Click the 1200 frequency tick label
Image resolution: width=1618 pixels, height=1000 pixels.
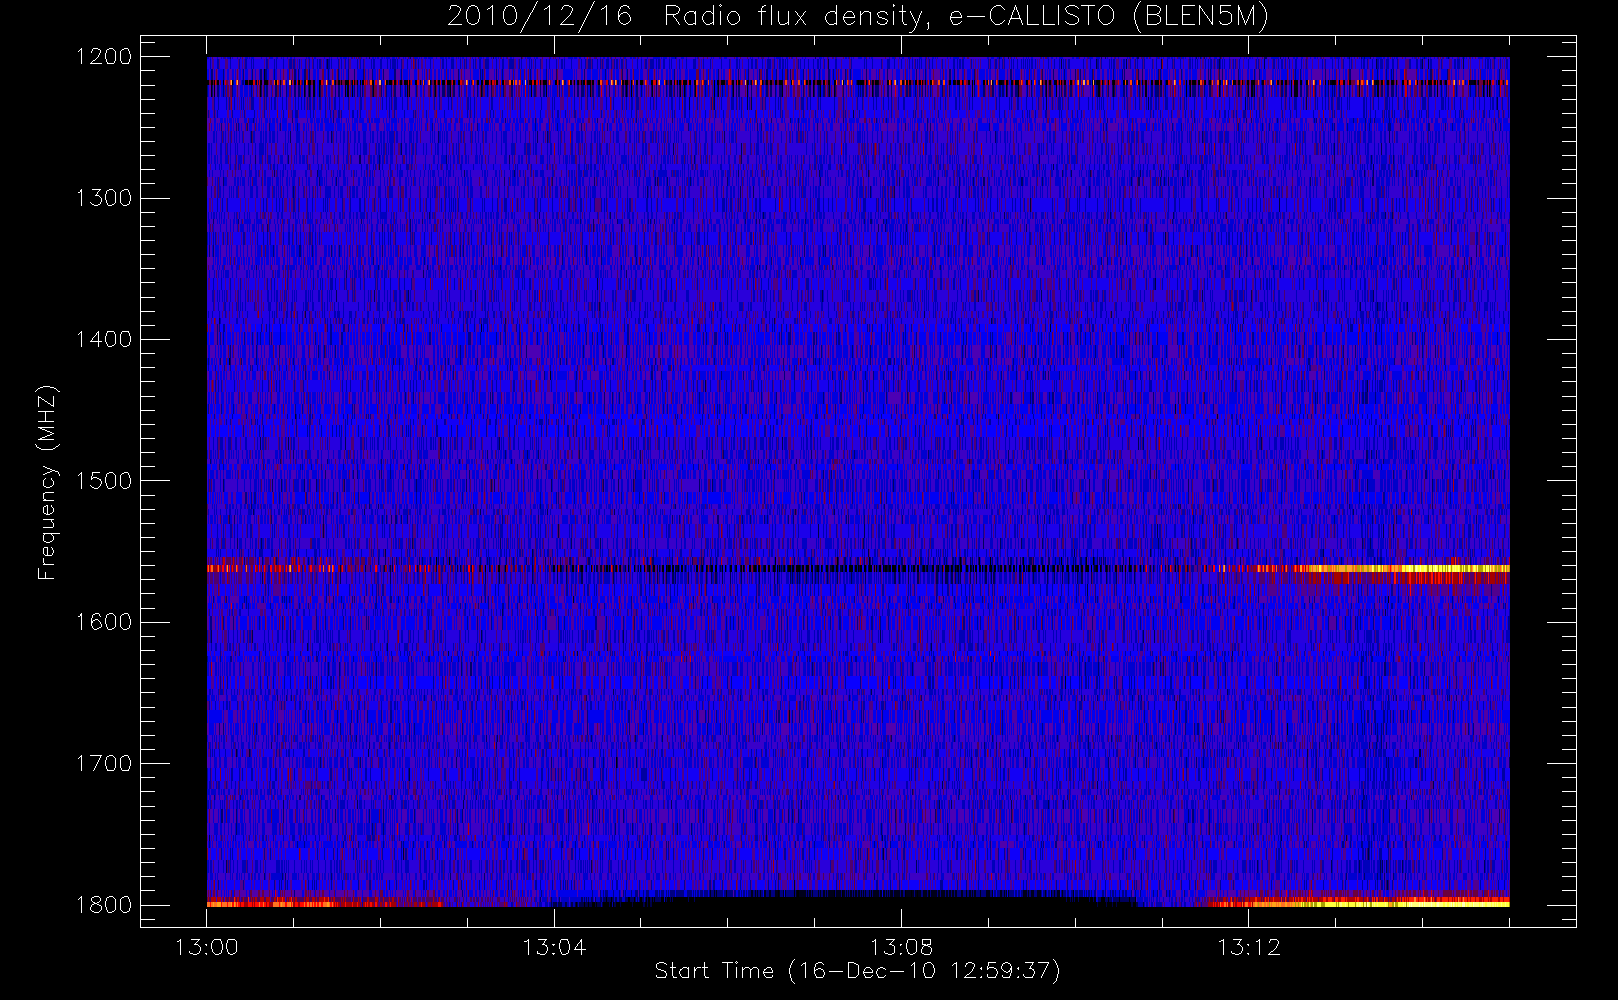tap(104, 57)
